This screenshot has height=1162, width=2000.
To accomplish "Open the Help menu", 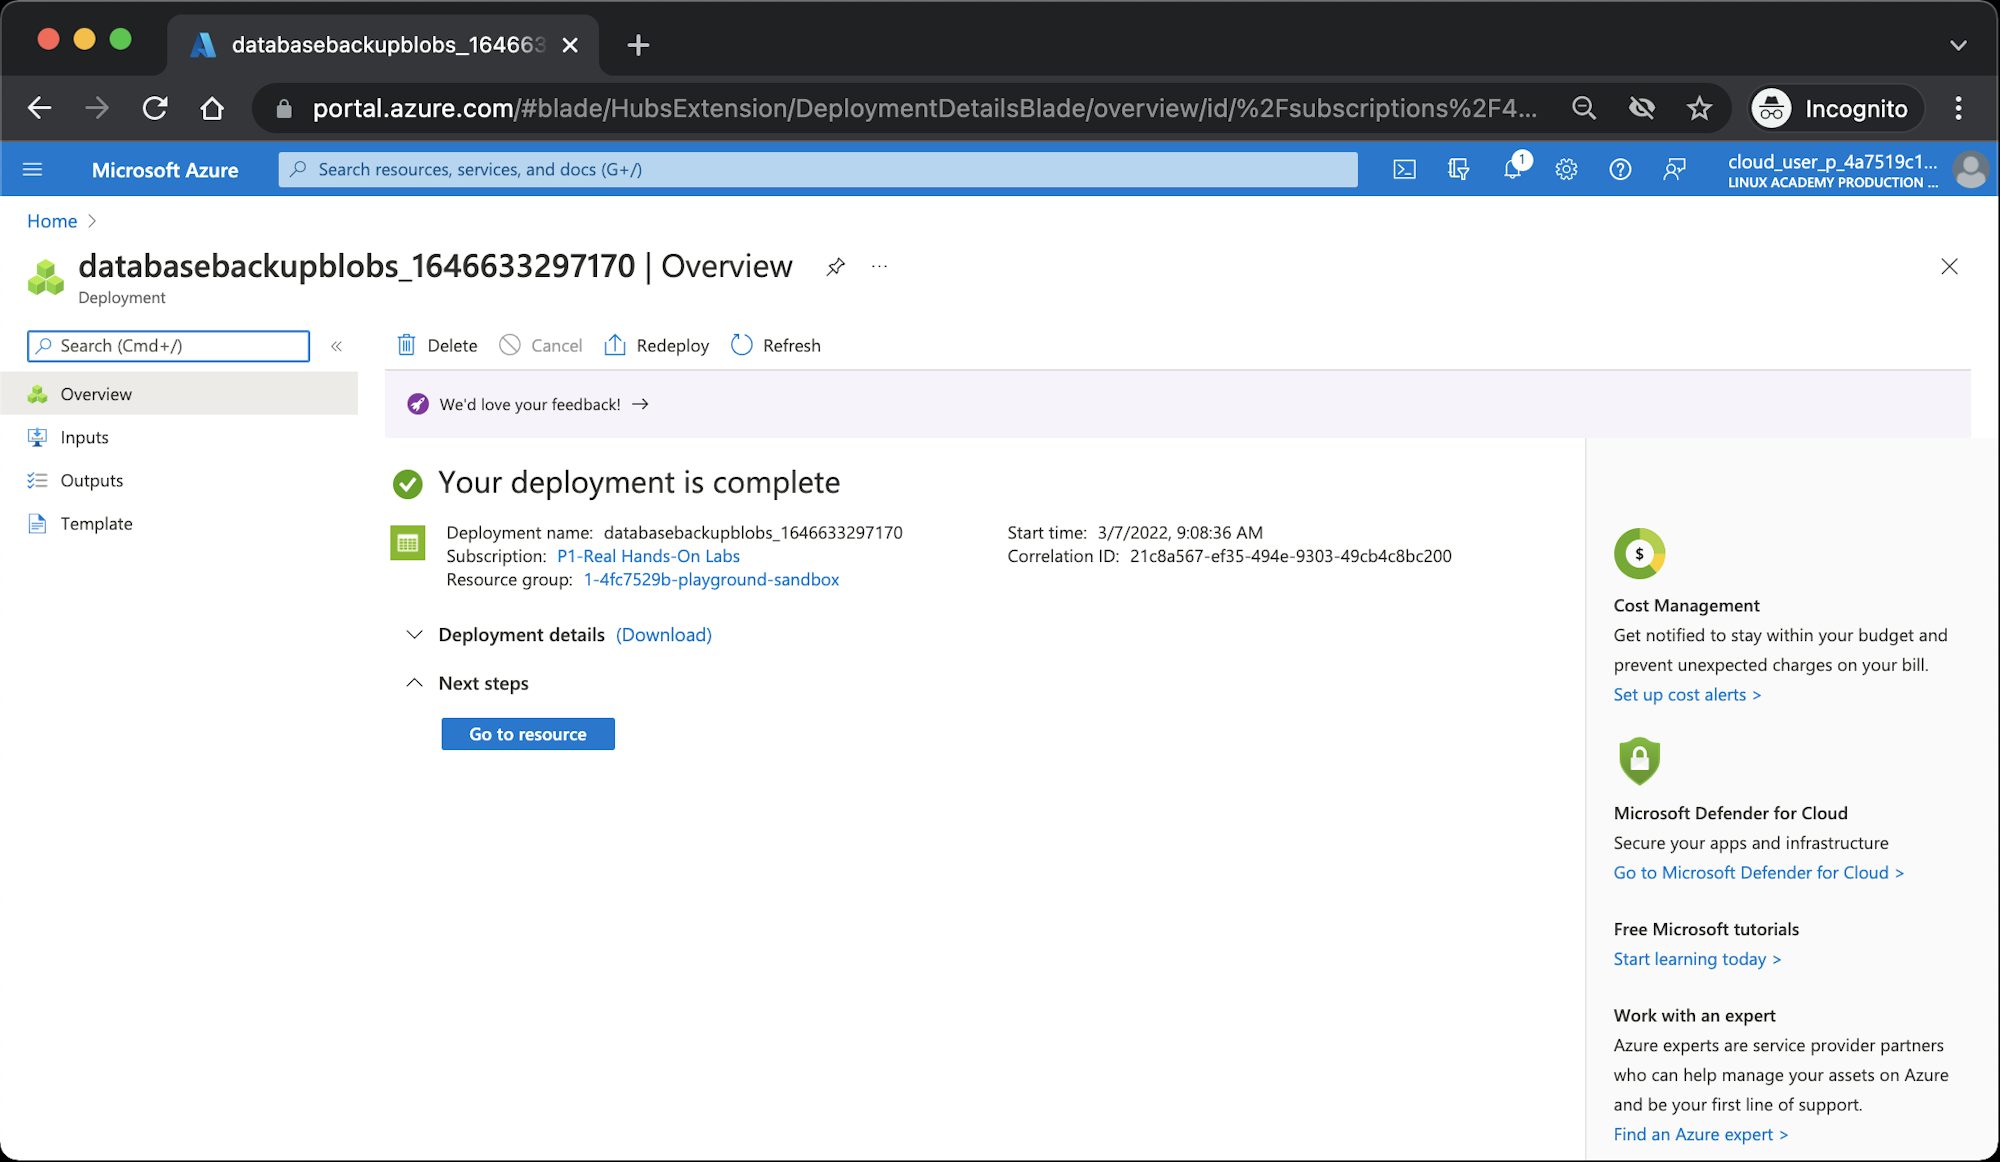I will (1620, 169).
